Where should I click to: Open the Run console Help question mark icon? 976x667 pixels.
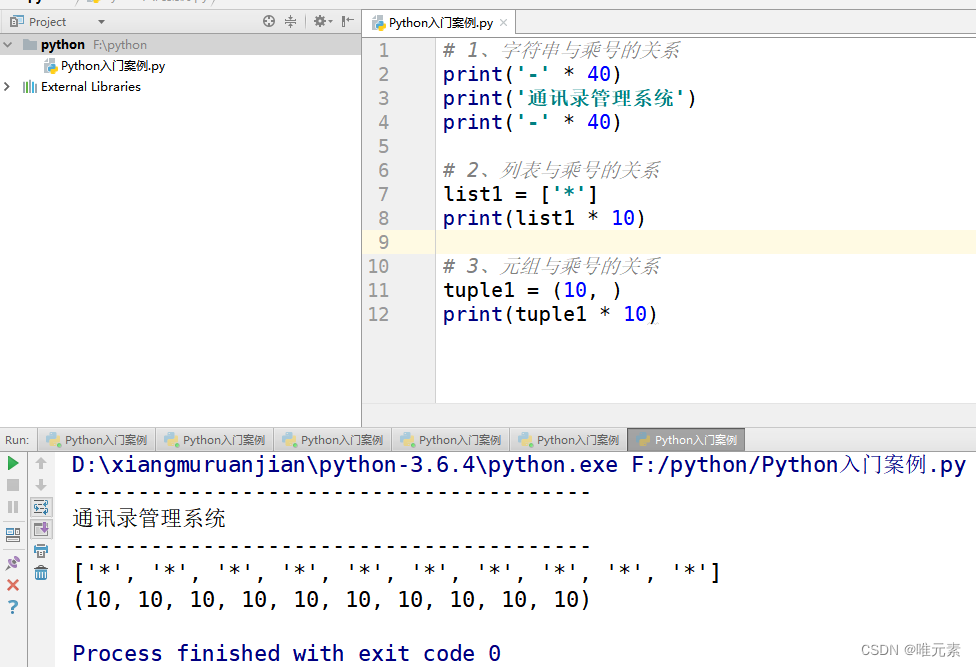tap(13, 605)
